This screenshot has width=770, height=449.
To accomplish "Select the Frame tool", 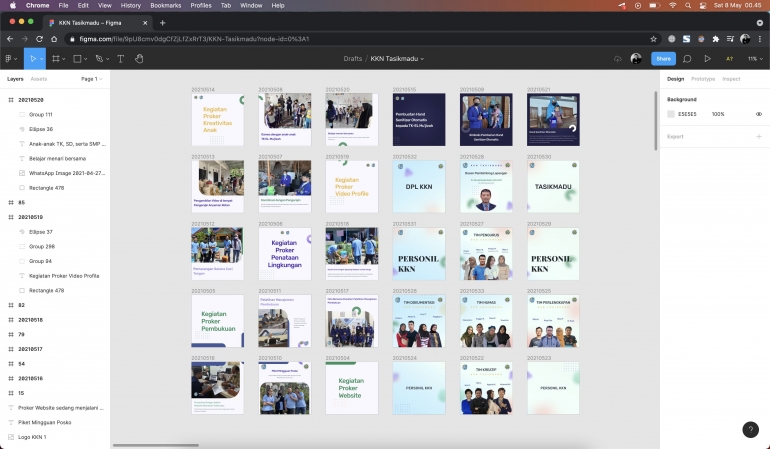I will (55, 58).
